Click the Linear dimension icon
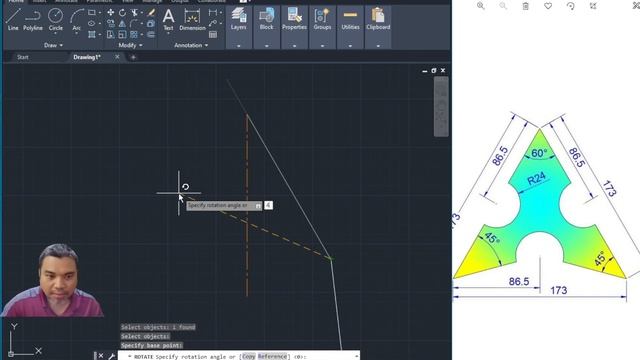Image resolution: width=640 pixels, height=360 pixels. click(213, 13)
